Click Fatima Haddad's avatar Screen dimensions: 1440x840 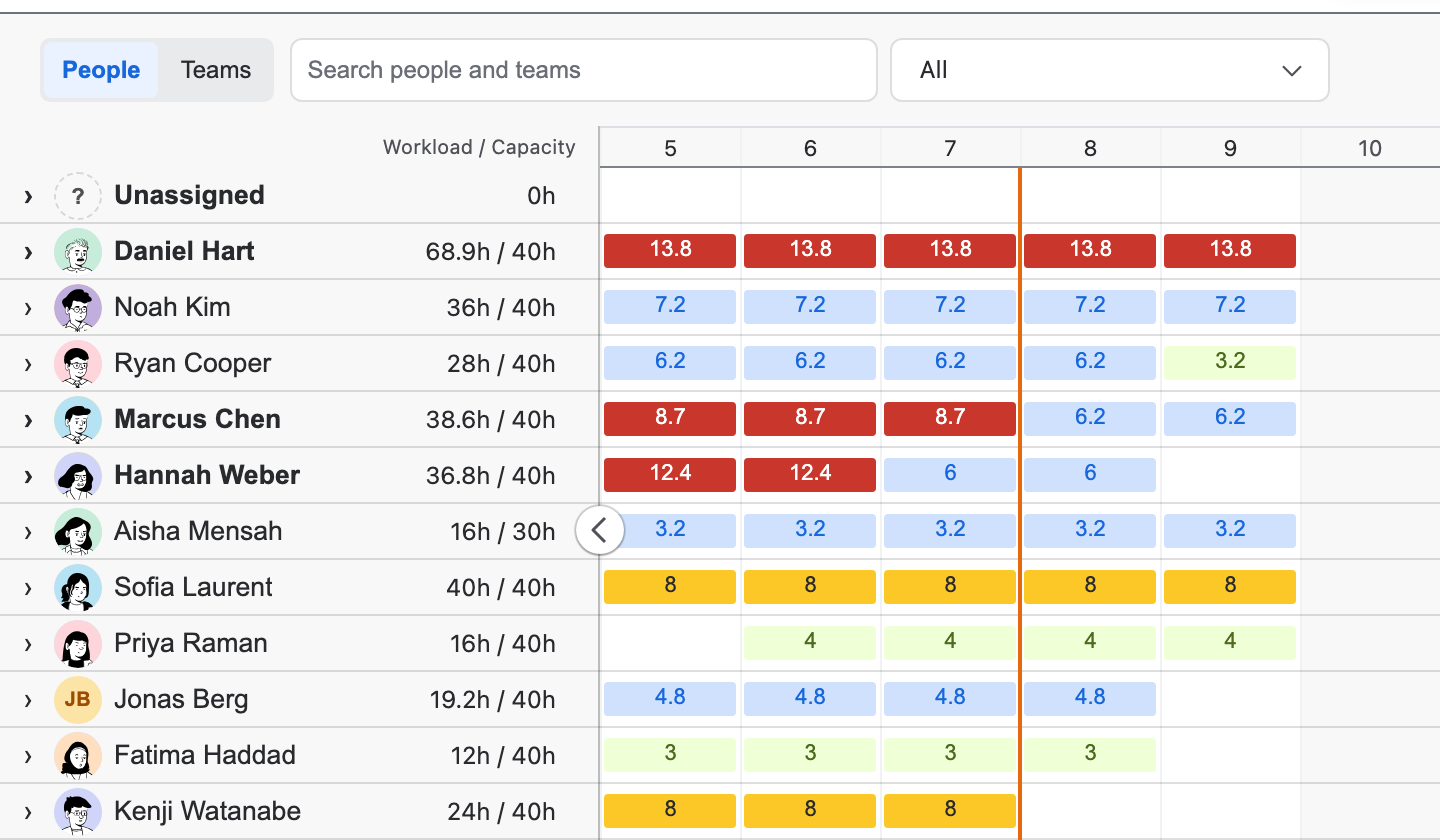[x=78, y=755]
